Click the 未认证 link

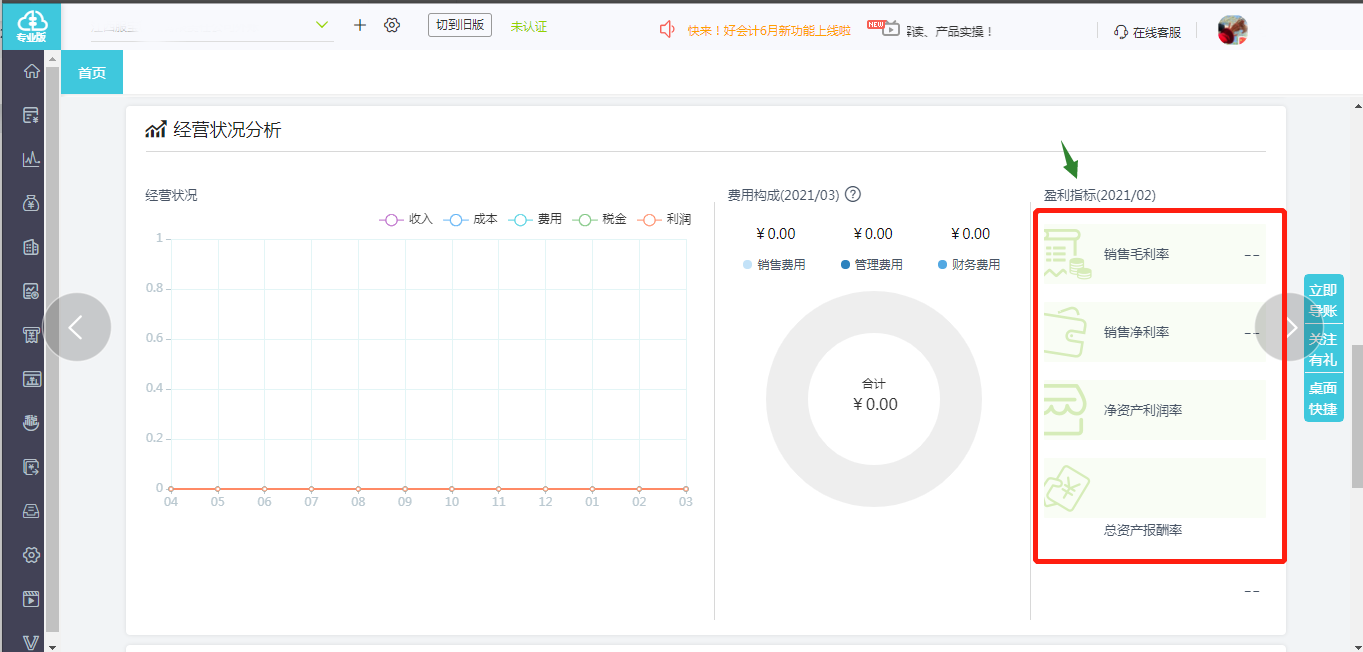pos(528,24)
